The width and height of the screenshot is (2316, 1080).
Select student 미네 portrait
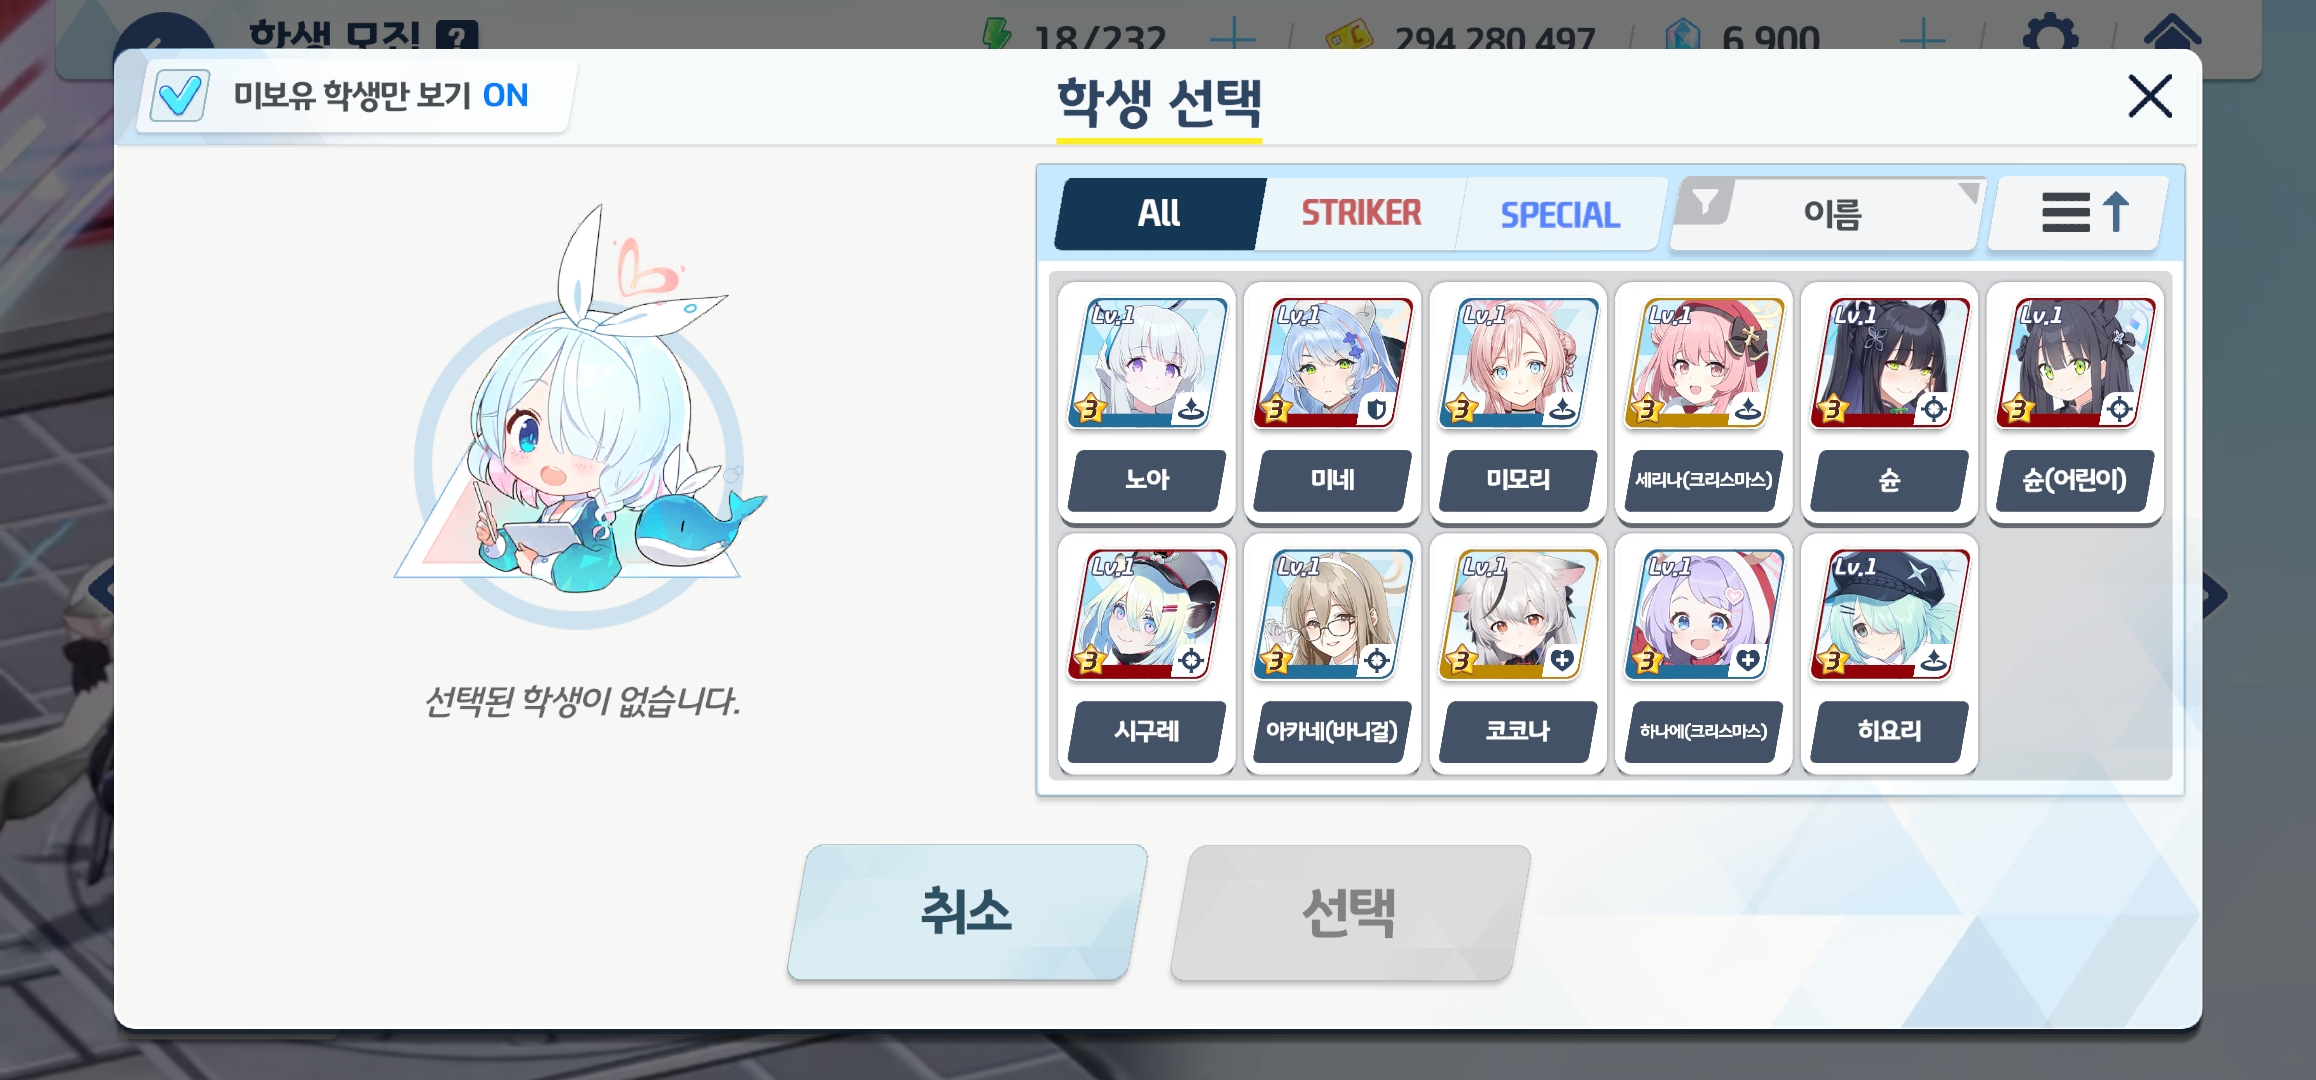pyautogui.click(x=1333, y=364)
